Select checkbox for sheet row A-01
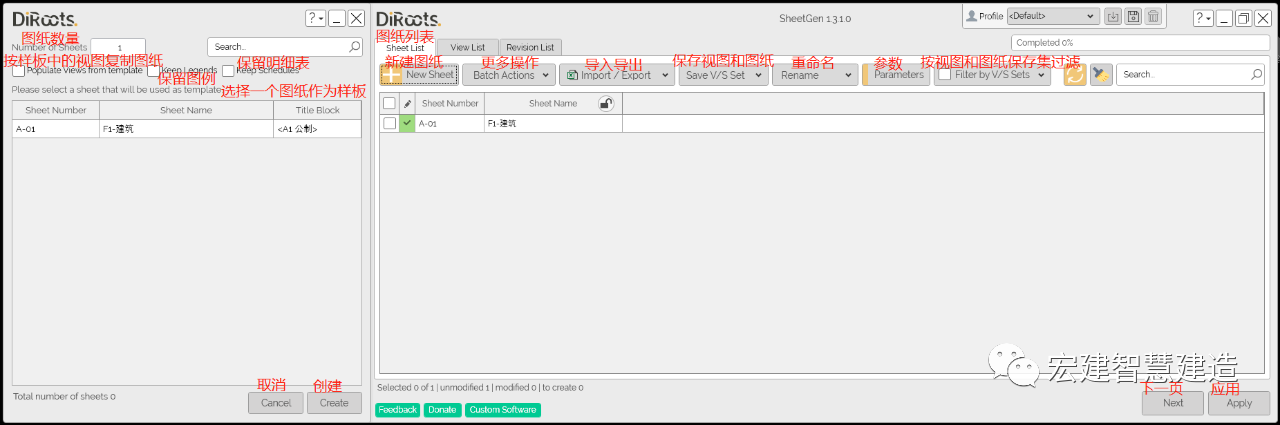 click(389, 123)
